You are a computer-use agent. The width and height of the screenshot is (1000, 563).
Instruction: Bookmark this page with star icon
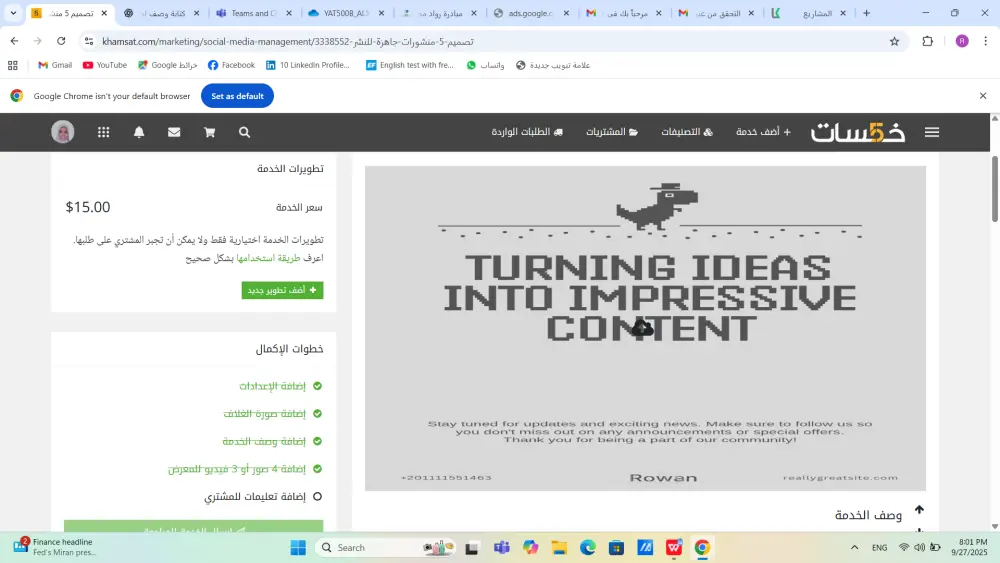click(x=894, y=41)
